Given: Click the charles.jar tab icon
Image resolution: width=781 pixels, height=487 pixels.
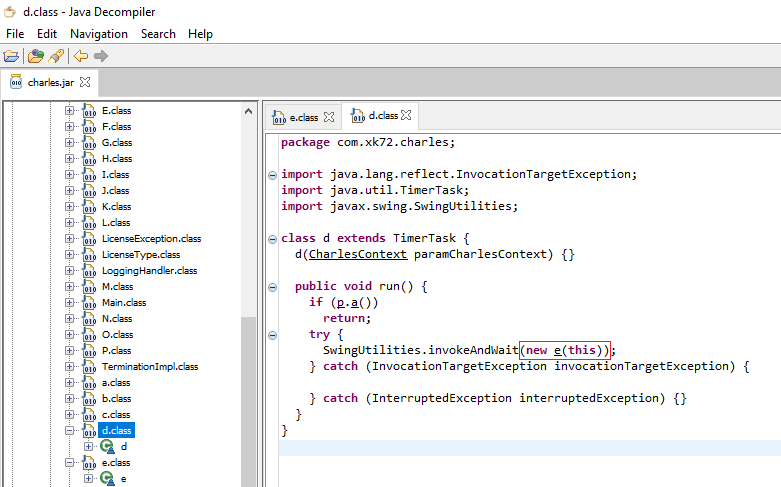Looking at the screenshot, I should [16, 82].
